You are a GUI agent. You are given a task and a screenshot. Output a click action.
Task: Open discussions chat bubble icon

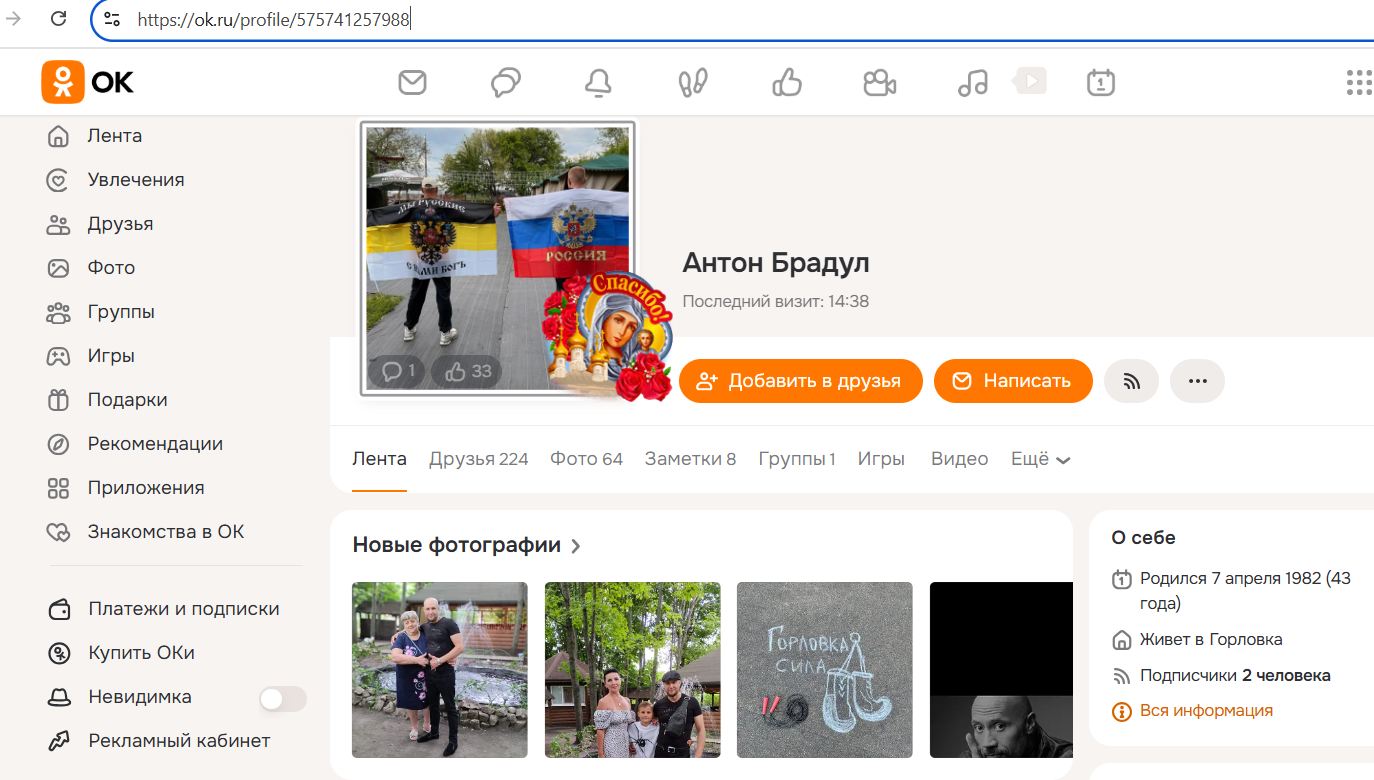(x=506, y=82)
